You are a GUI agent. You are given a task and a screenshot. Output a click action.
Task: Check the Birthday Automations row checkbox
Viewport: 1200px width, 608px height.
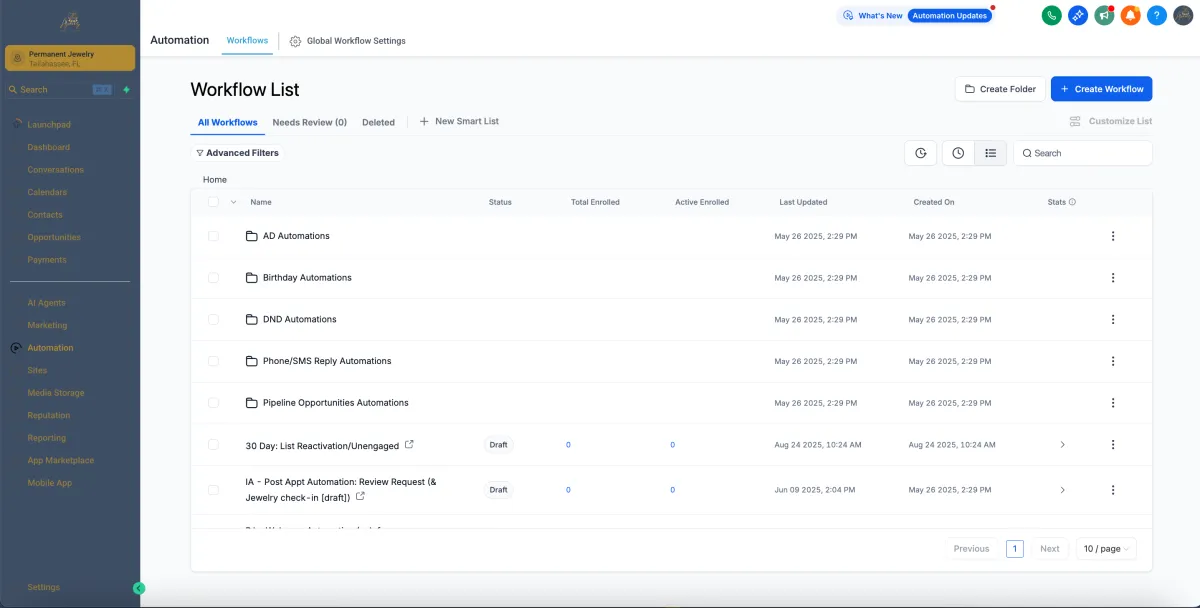point(213,278)
